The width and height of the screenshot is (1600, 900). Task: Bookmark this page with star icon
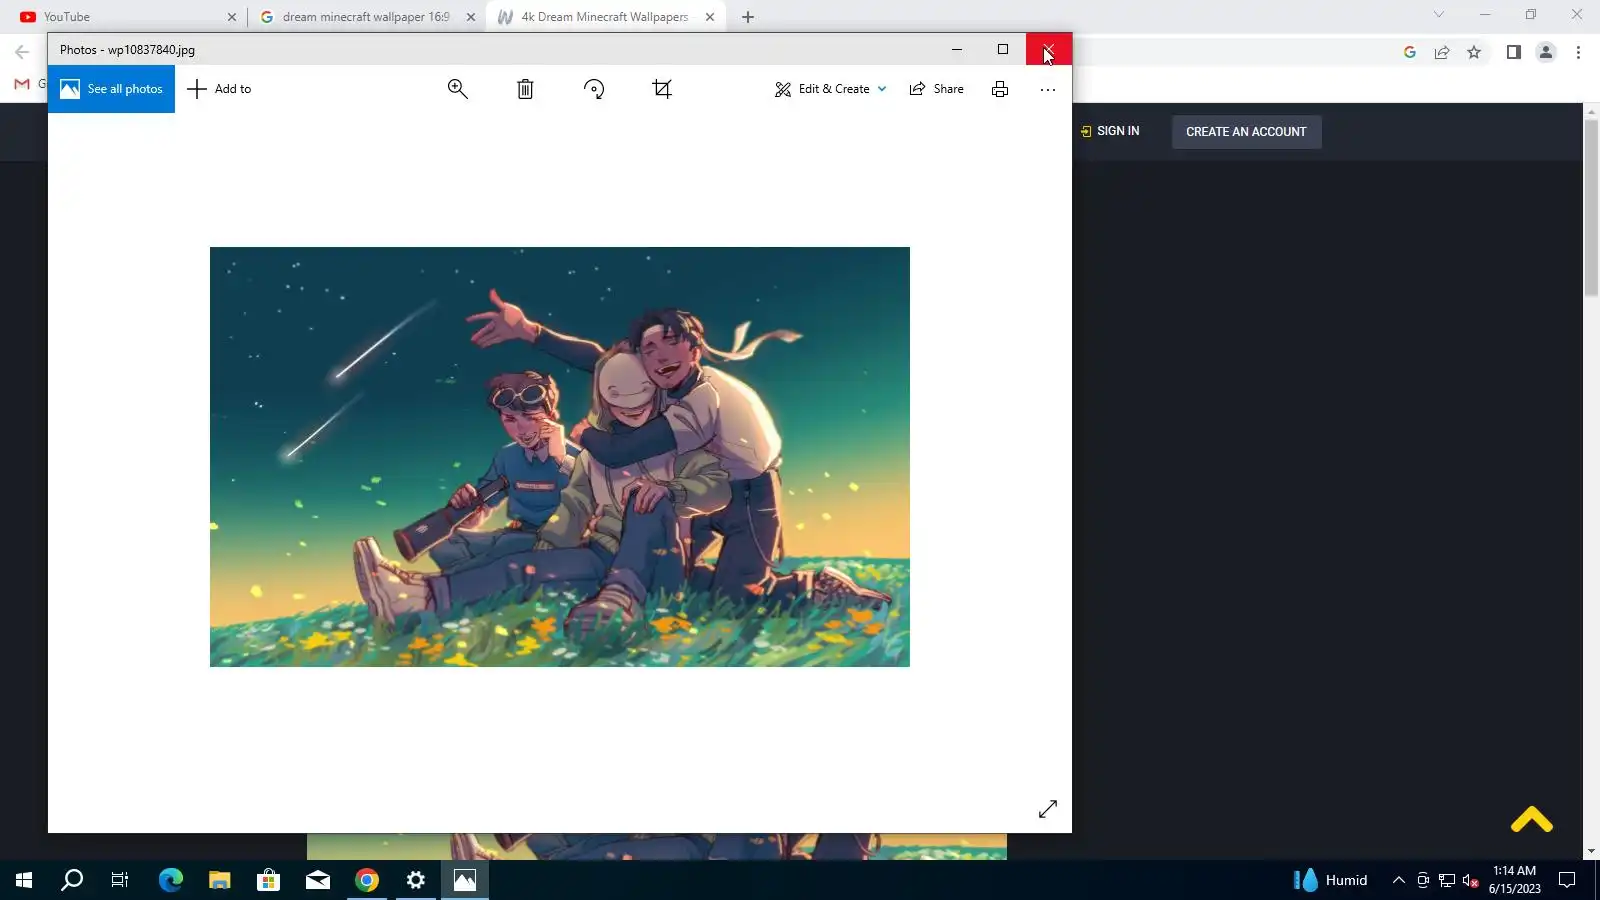pyautogui.click(x=1474, y=52)
